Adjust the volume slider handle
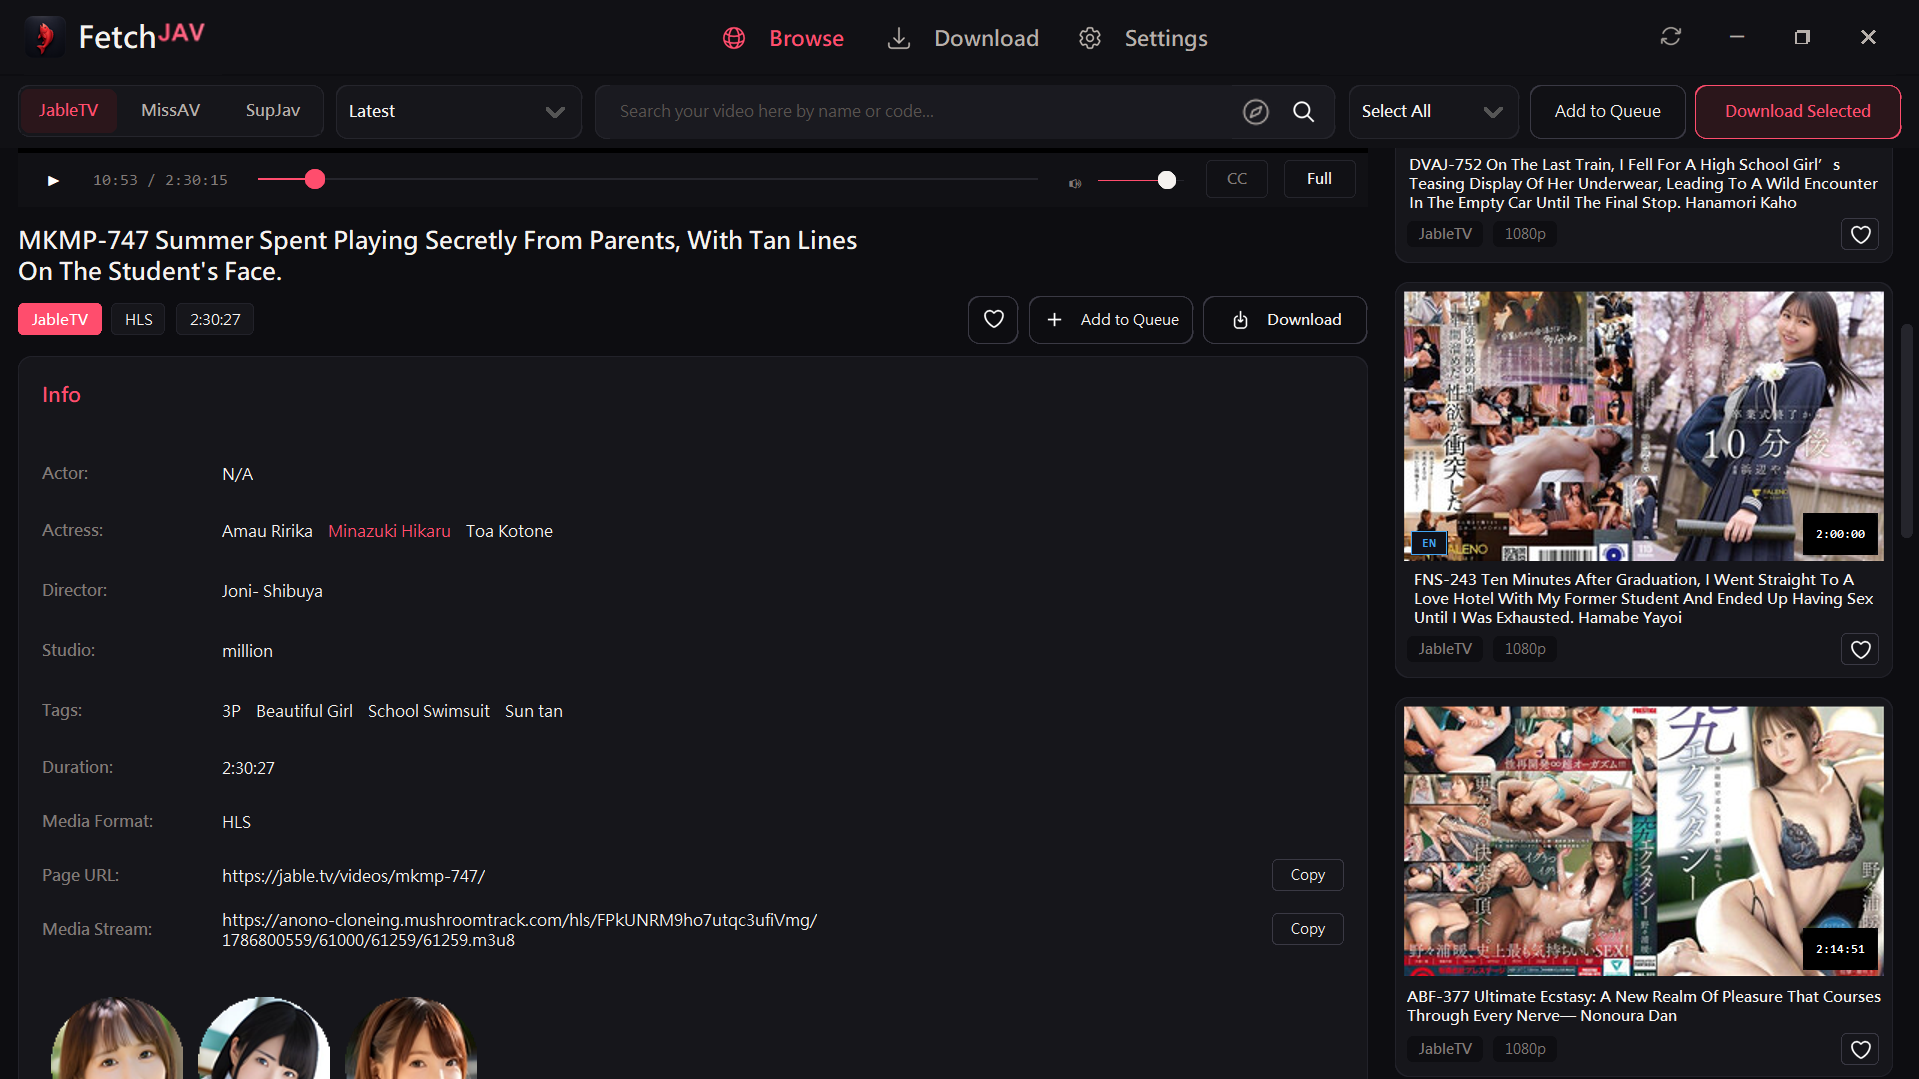 pos(1167,180)
